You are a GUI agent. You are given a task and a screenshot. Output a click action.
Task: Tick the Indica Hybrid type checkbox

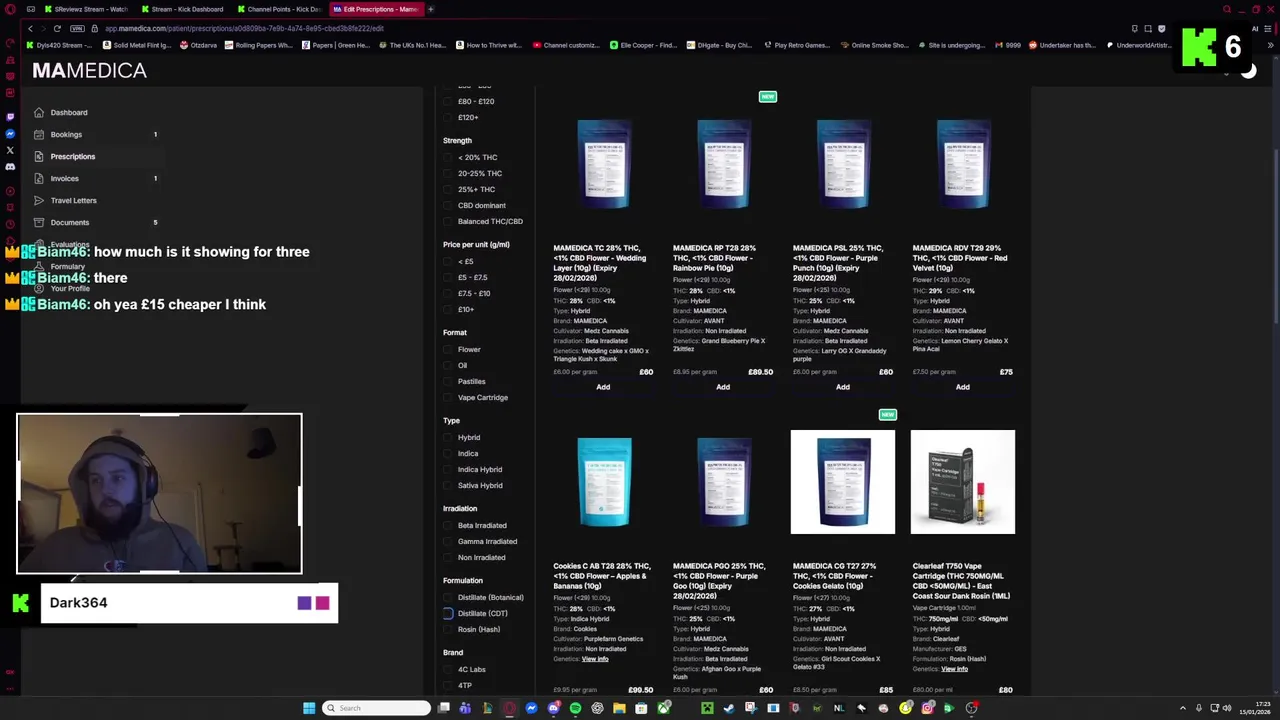448,469
